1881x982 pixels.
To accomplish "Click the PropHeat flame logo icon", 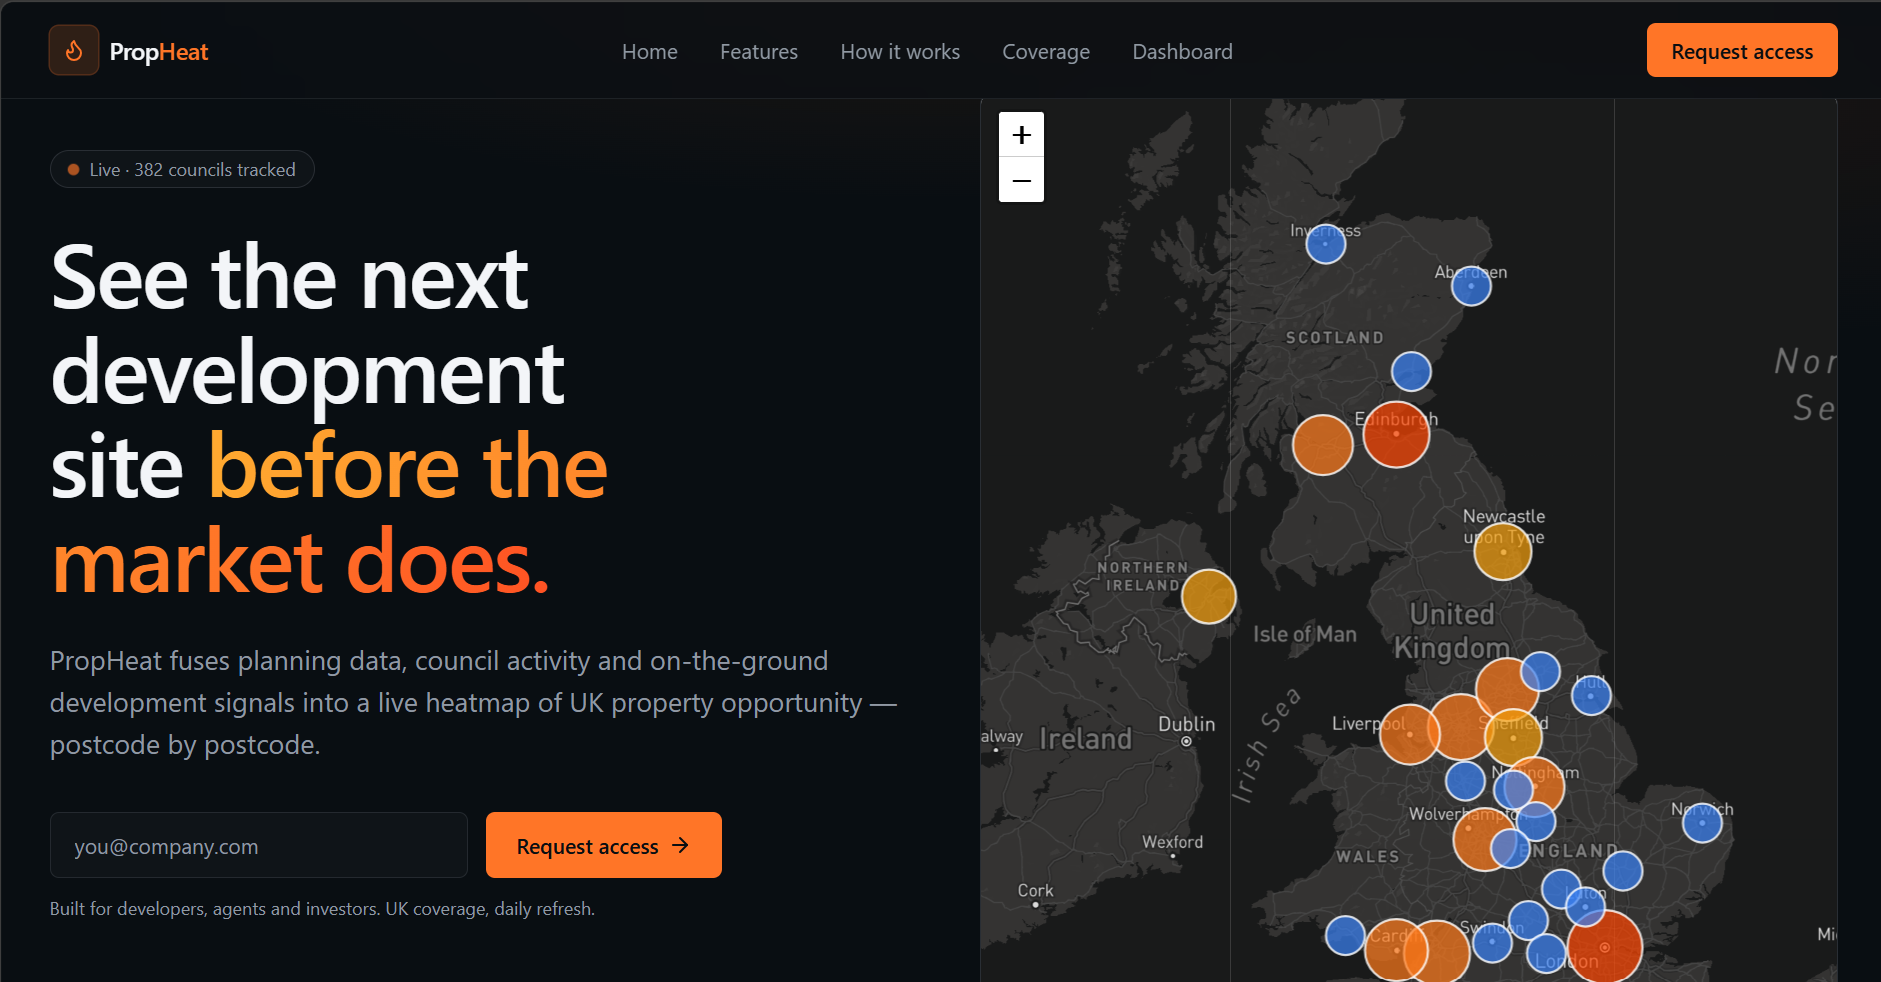I will [74, 50].
